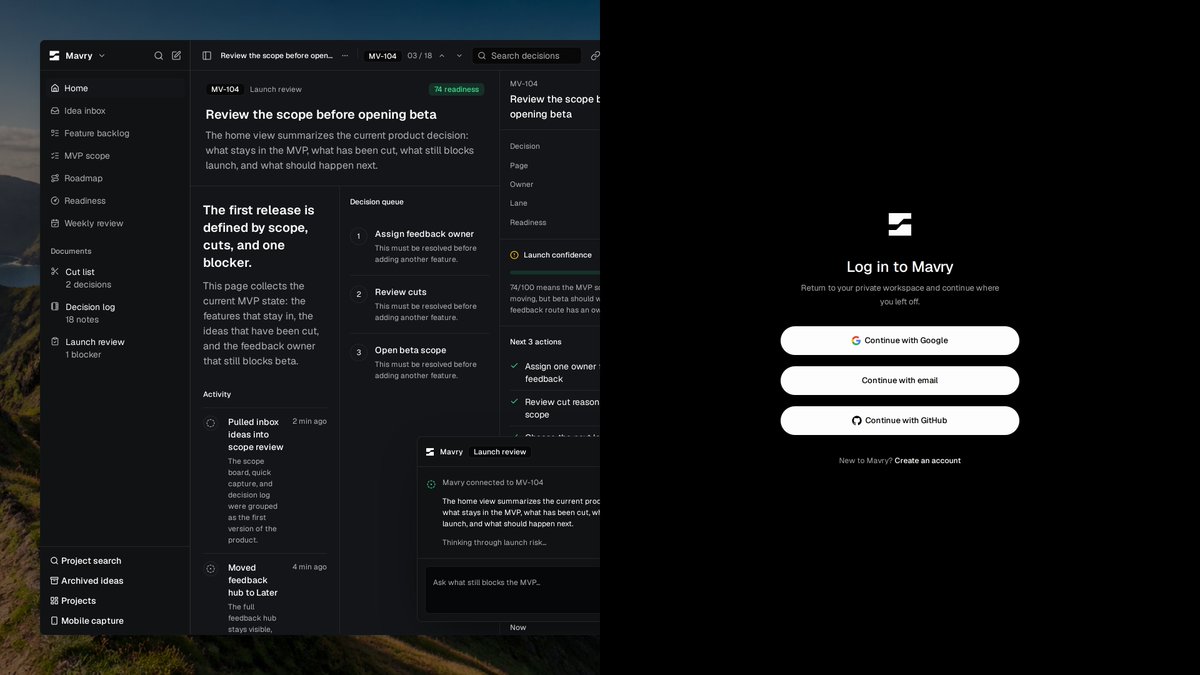
Task: Click the Ask what still blocks input
Action: (x=513, y=590)
